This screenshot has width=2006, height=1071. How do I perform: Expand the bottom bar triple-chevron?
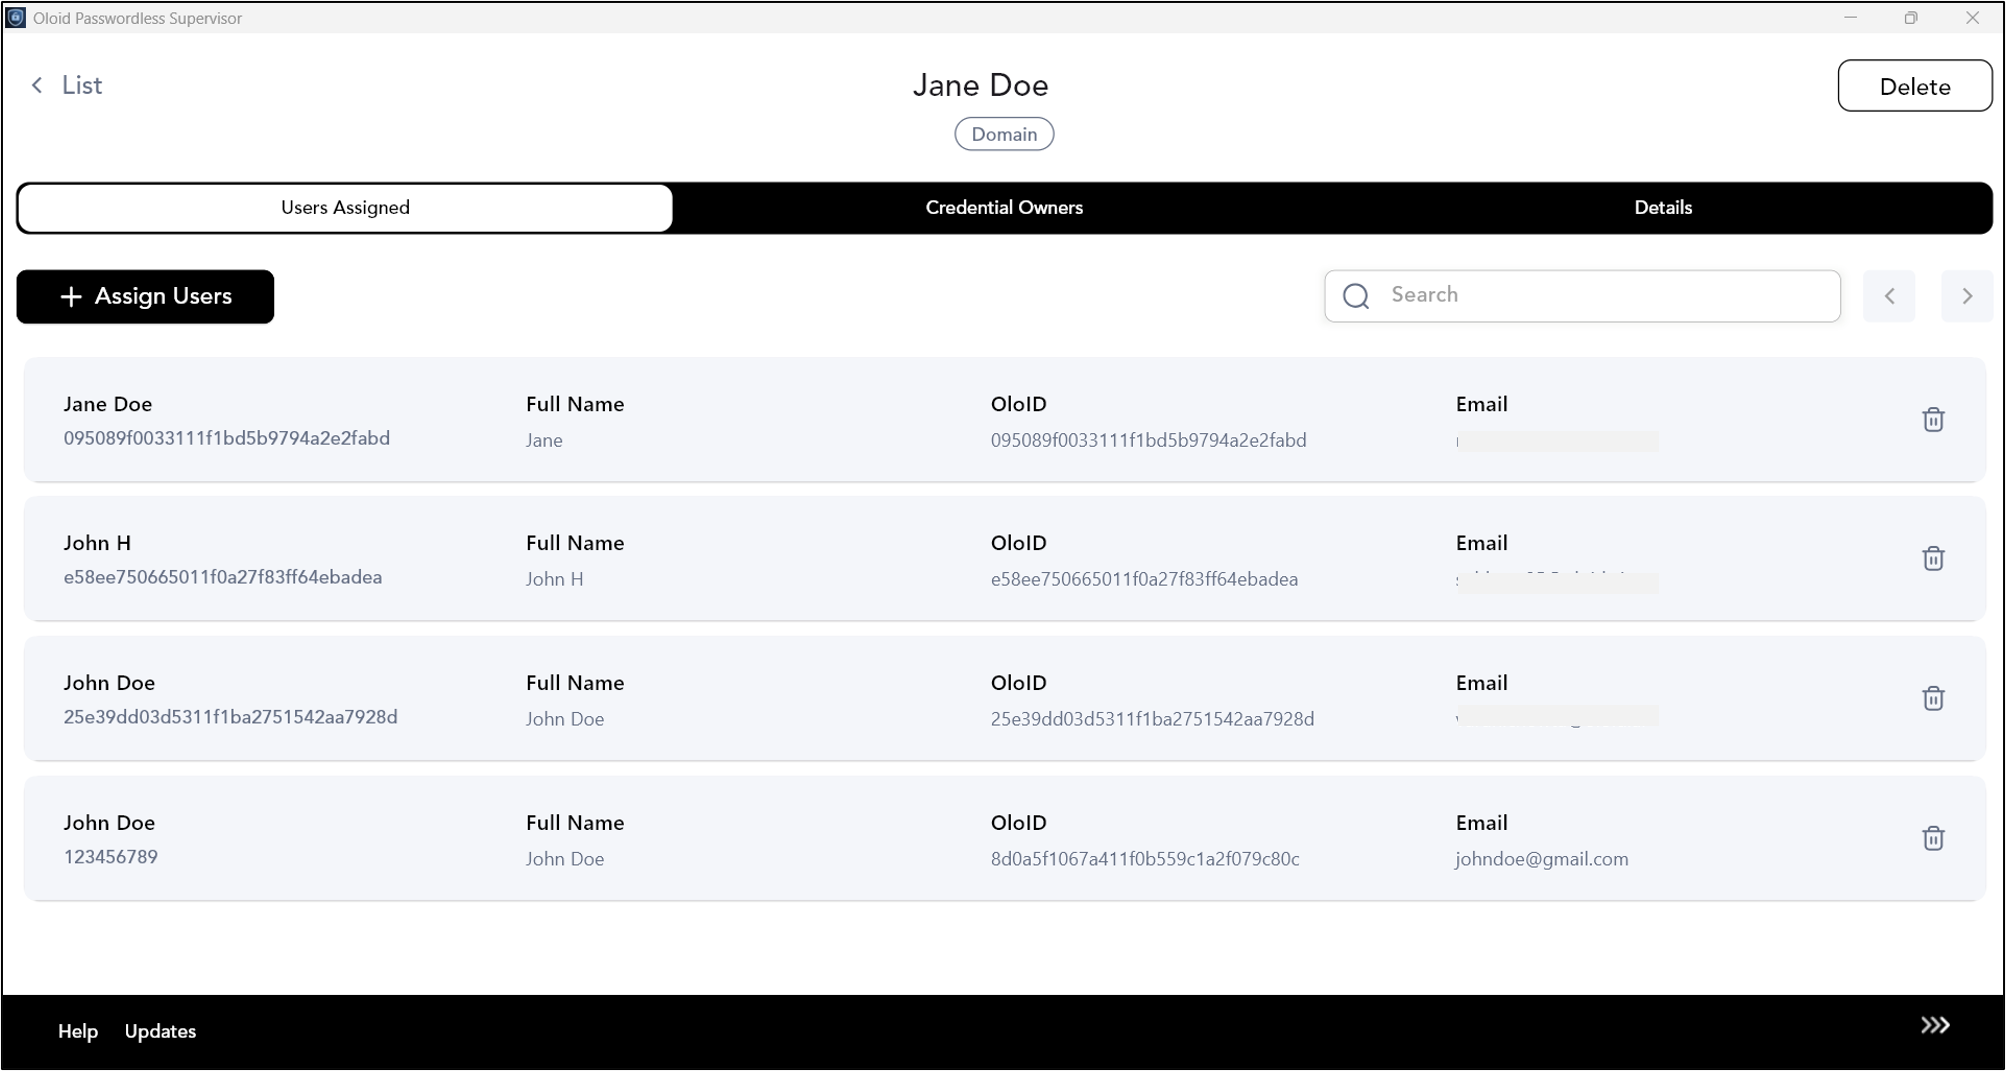point(1935,1026)
